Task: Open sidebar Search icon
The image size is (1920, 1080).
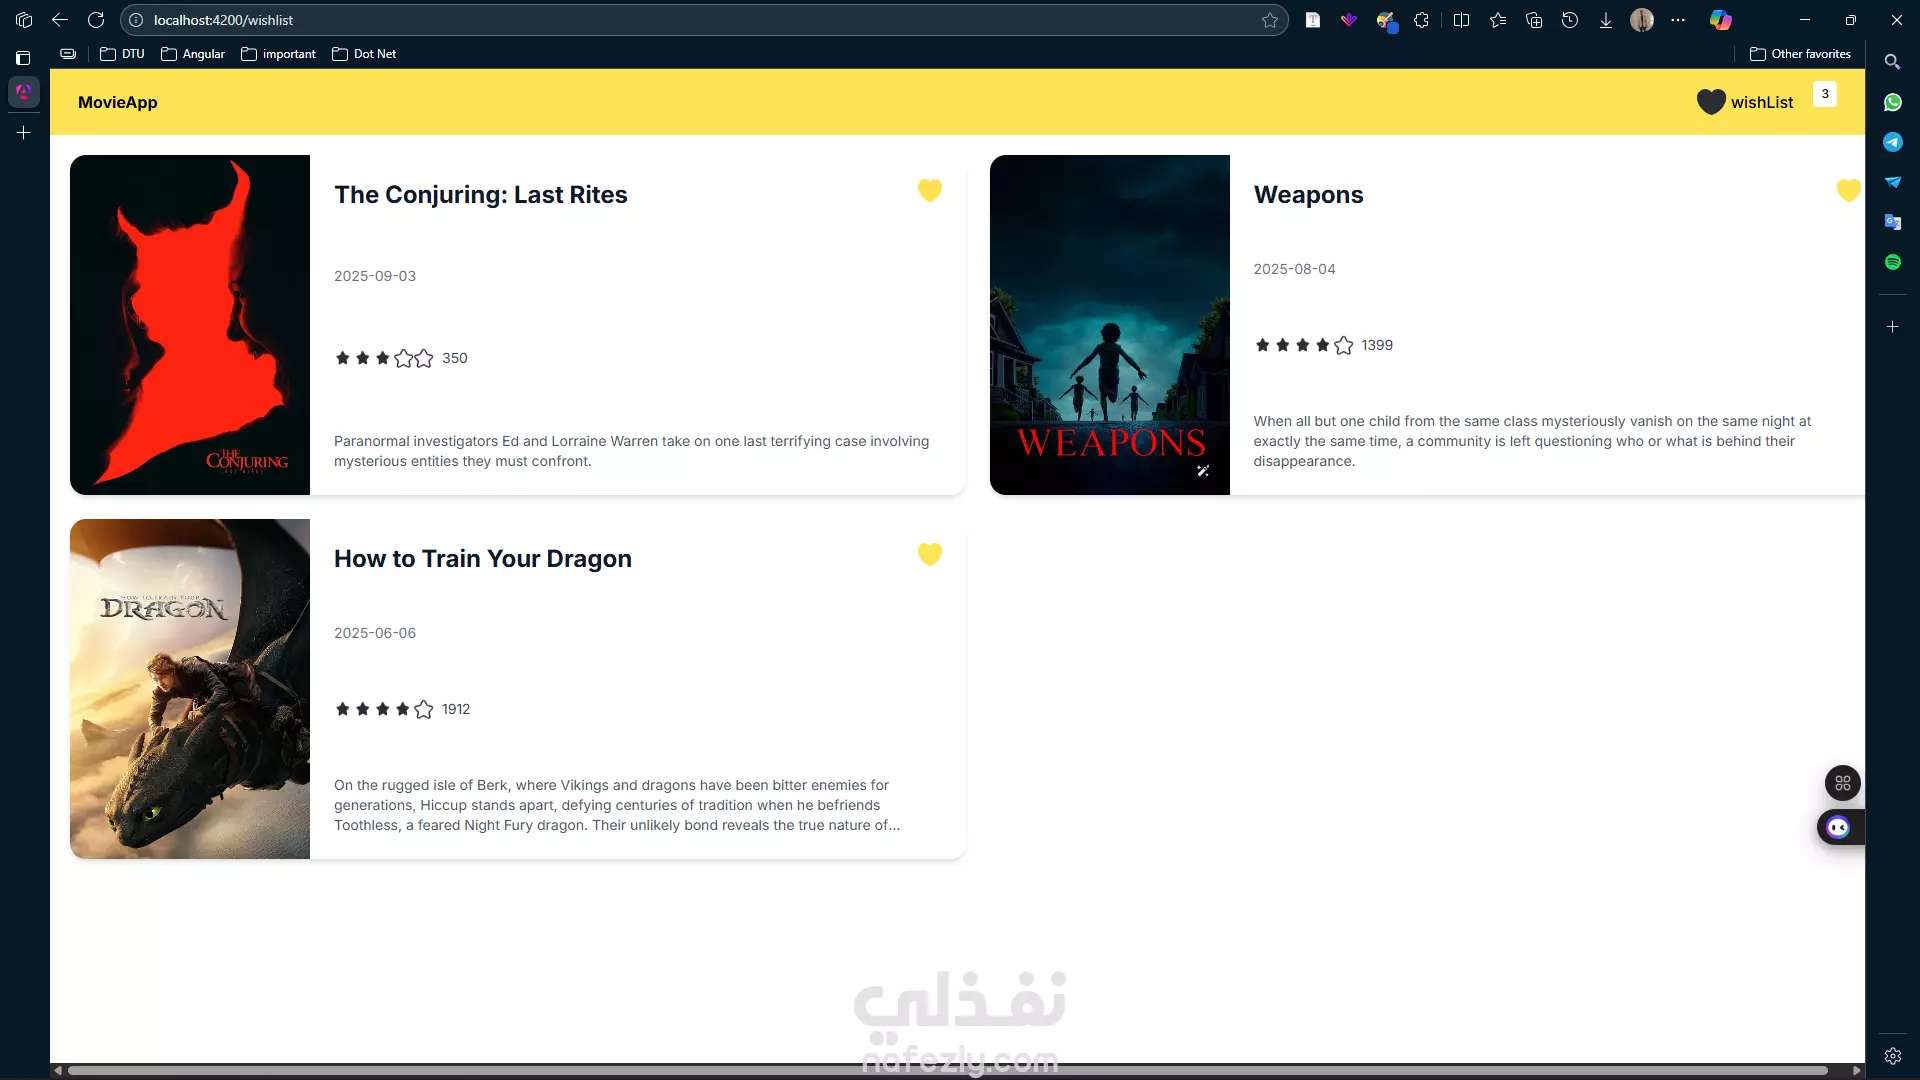Action: point(1892,62)
